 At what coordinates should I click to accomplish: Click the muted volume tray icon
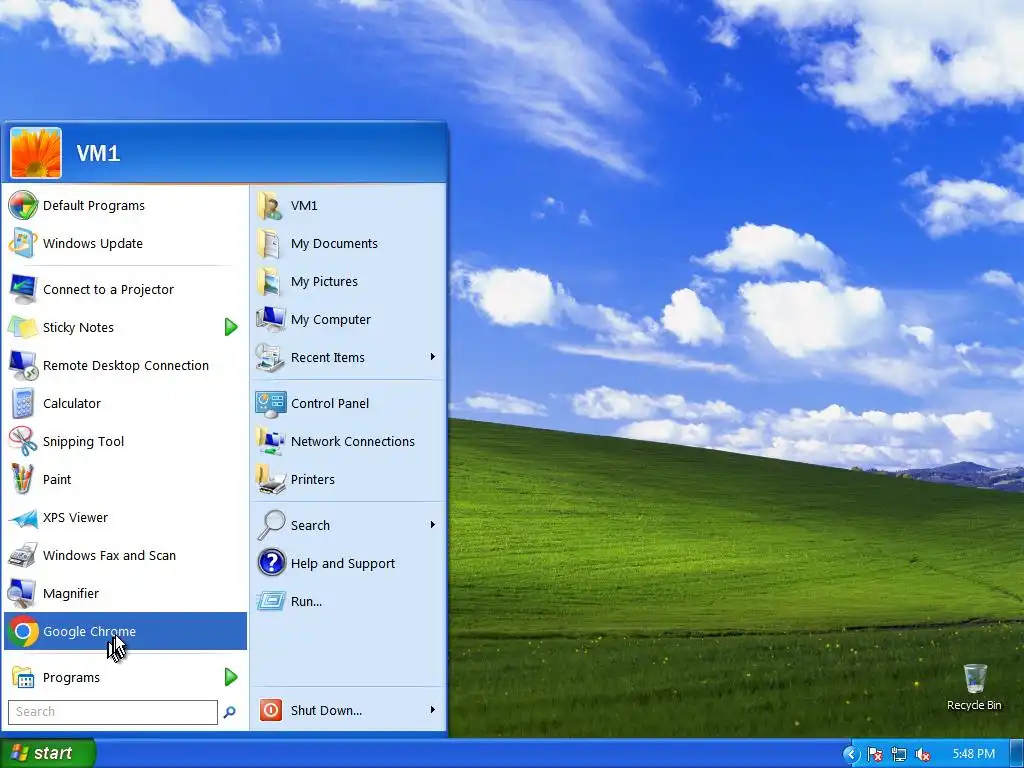pos(923,755)
